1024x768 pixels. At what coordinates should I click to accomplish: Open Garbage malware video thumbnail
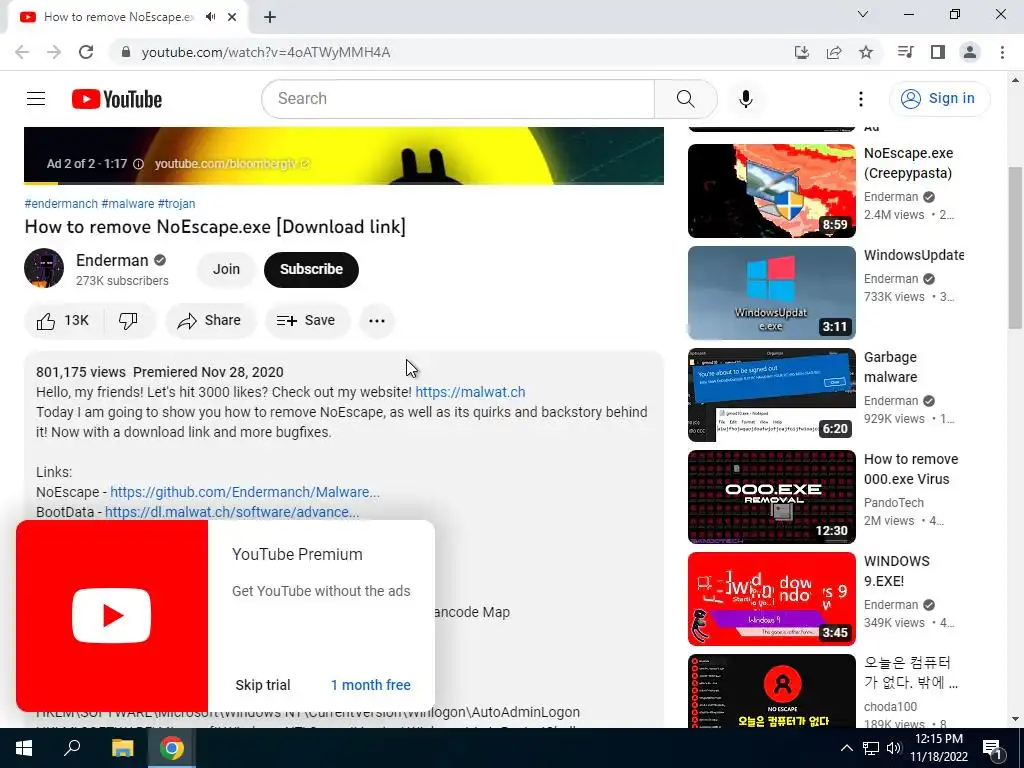(772, 394)
